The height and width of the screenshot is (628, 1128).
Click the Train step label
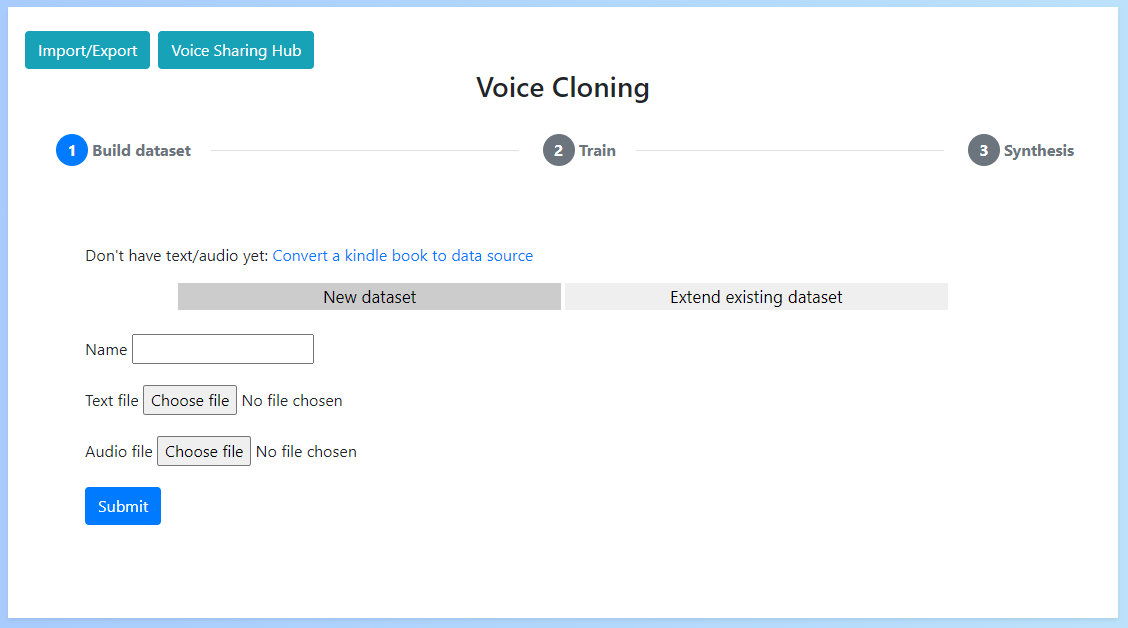click(x=596, y=150)
